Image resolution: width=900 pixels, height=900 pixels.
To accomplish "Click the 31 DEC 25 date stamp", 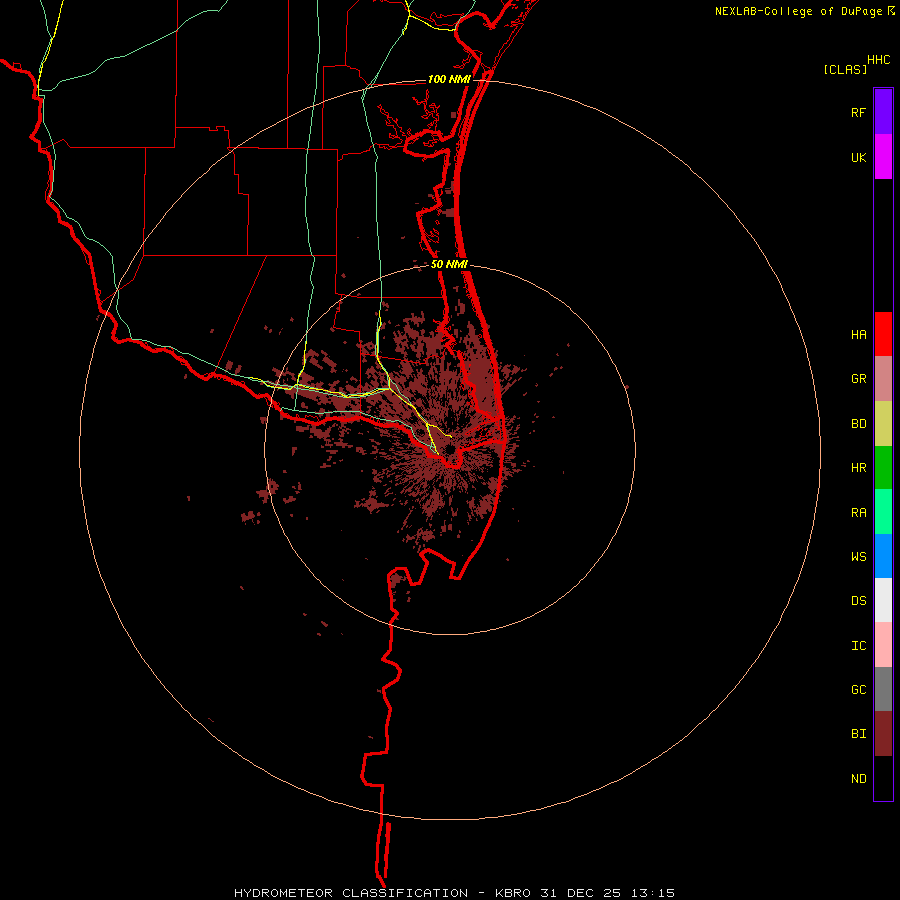I will pyautogui.click(x=581, y=893).
